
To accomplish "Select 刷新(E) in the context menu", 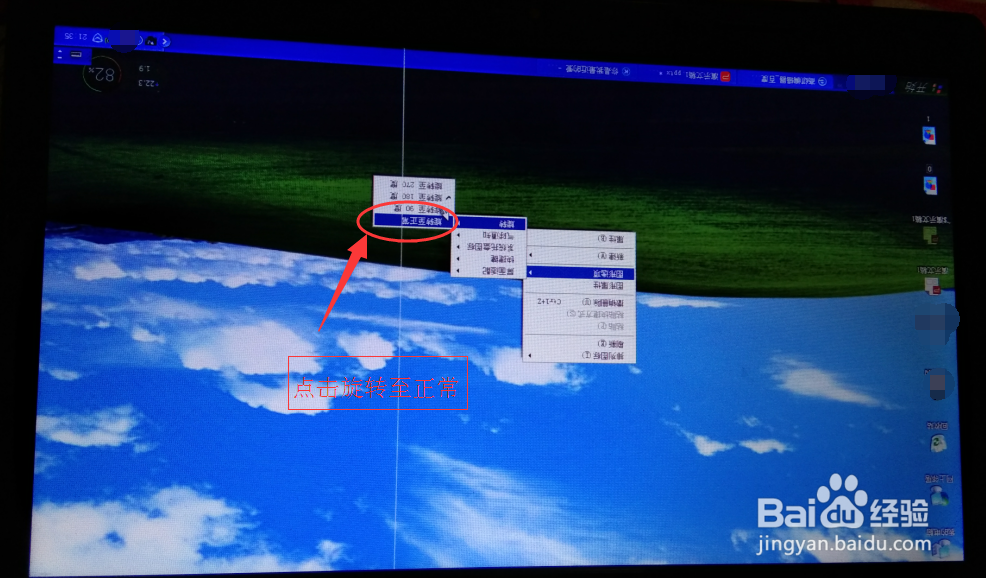I will 579,344.
